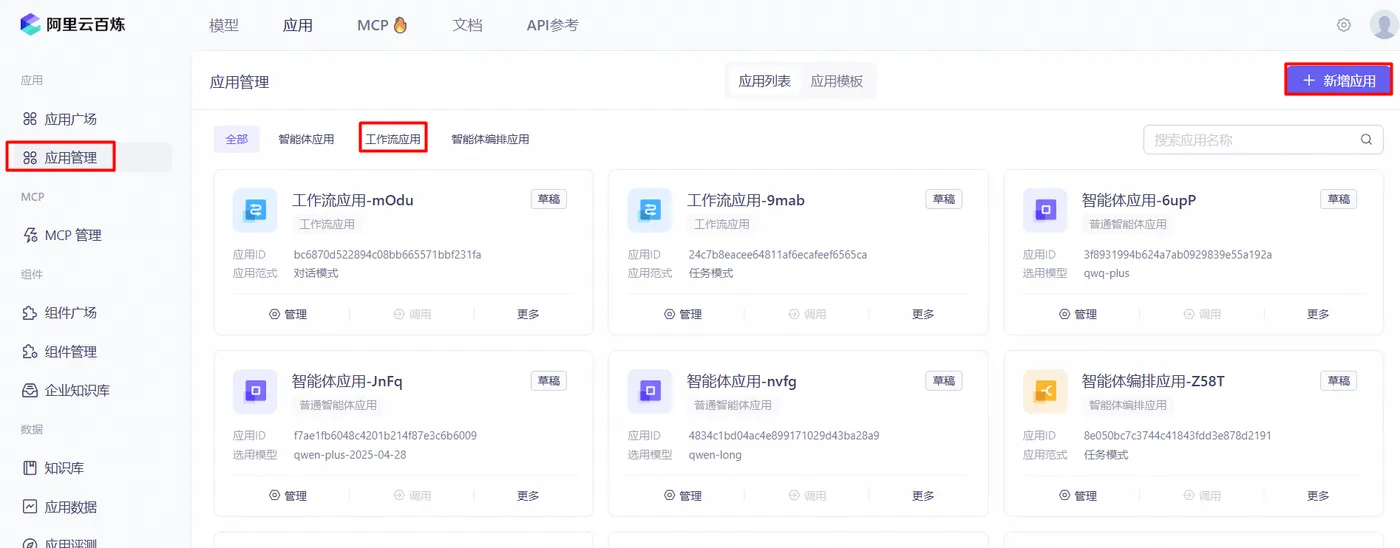The width and height of the screenshot is (1400, 548).
Task: Click the 应用数据 sidebar icon
Action: pos(30,506)
